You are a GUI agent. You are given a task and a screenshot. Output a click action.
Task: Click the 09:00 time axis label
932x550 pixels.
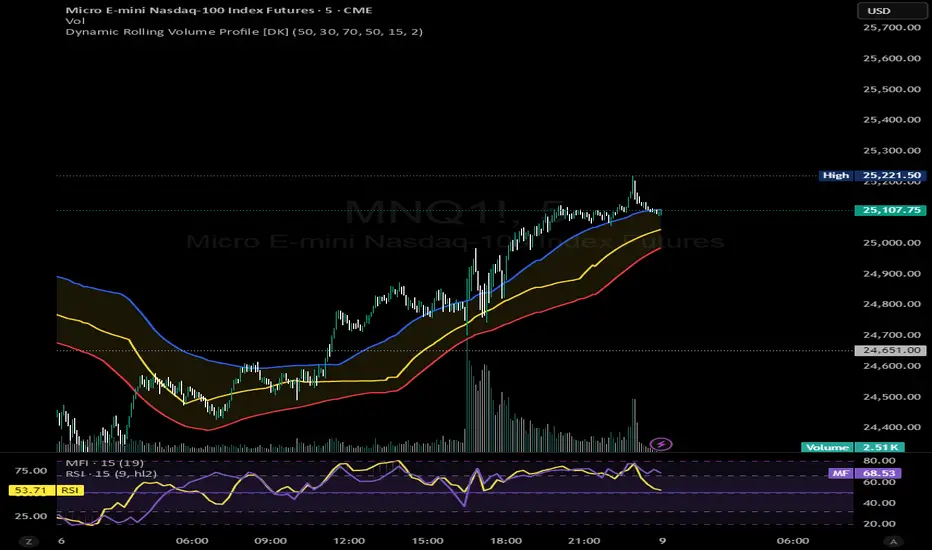(270, 541)
